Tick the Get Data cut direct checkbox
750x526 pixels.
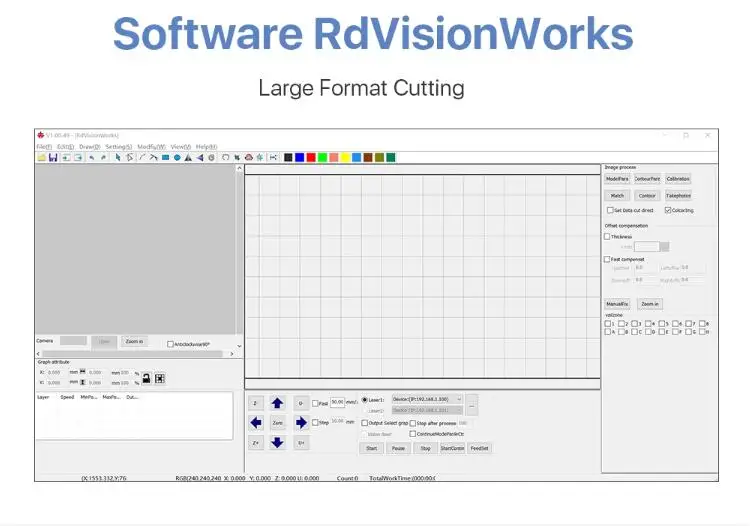pos(610,210)
